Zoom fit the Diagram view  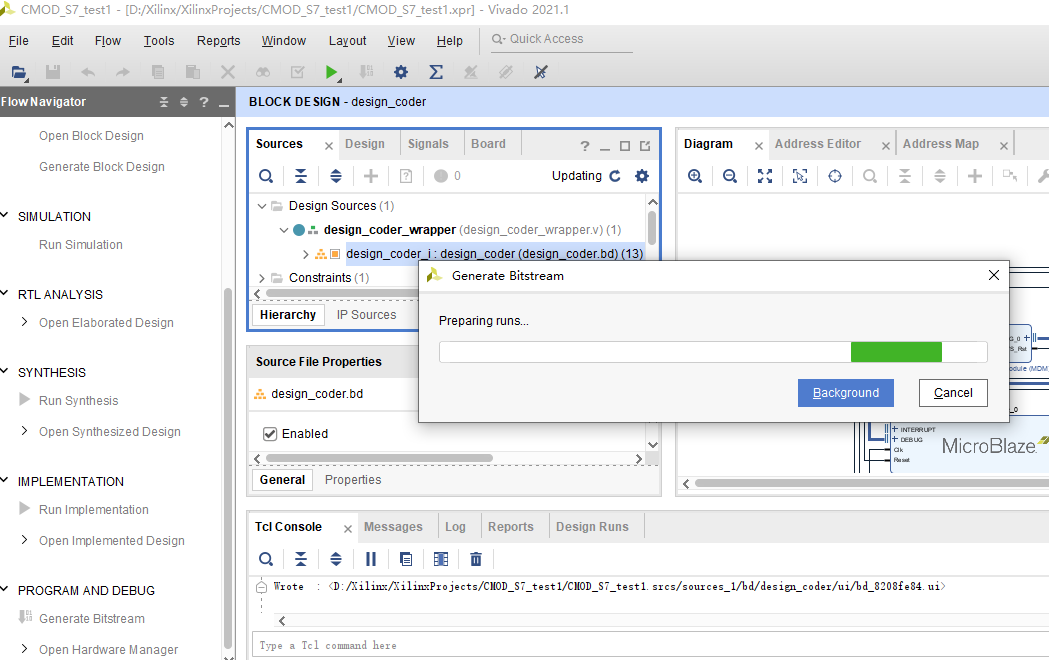tap(765, 176)
